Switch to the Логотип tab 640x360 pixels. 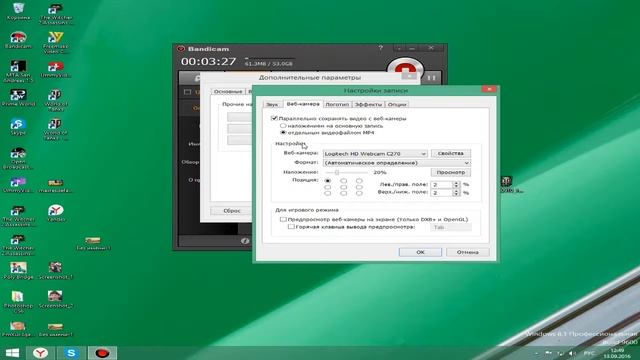point(337,104)
